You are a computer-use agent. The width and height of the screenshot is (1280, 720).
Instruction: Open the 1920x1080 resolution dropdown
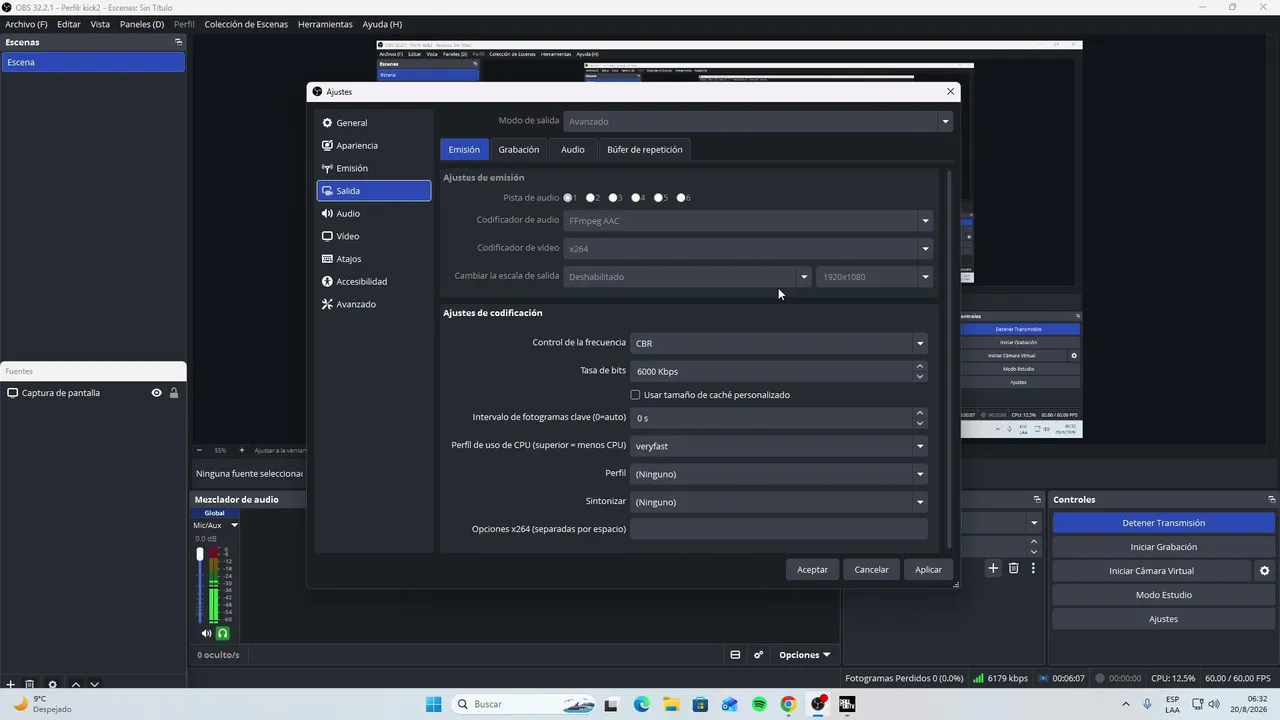click(875, 277)
